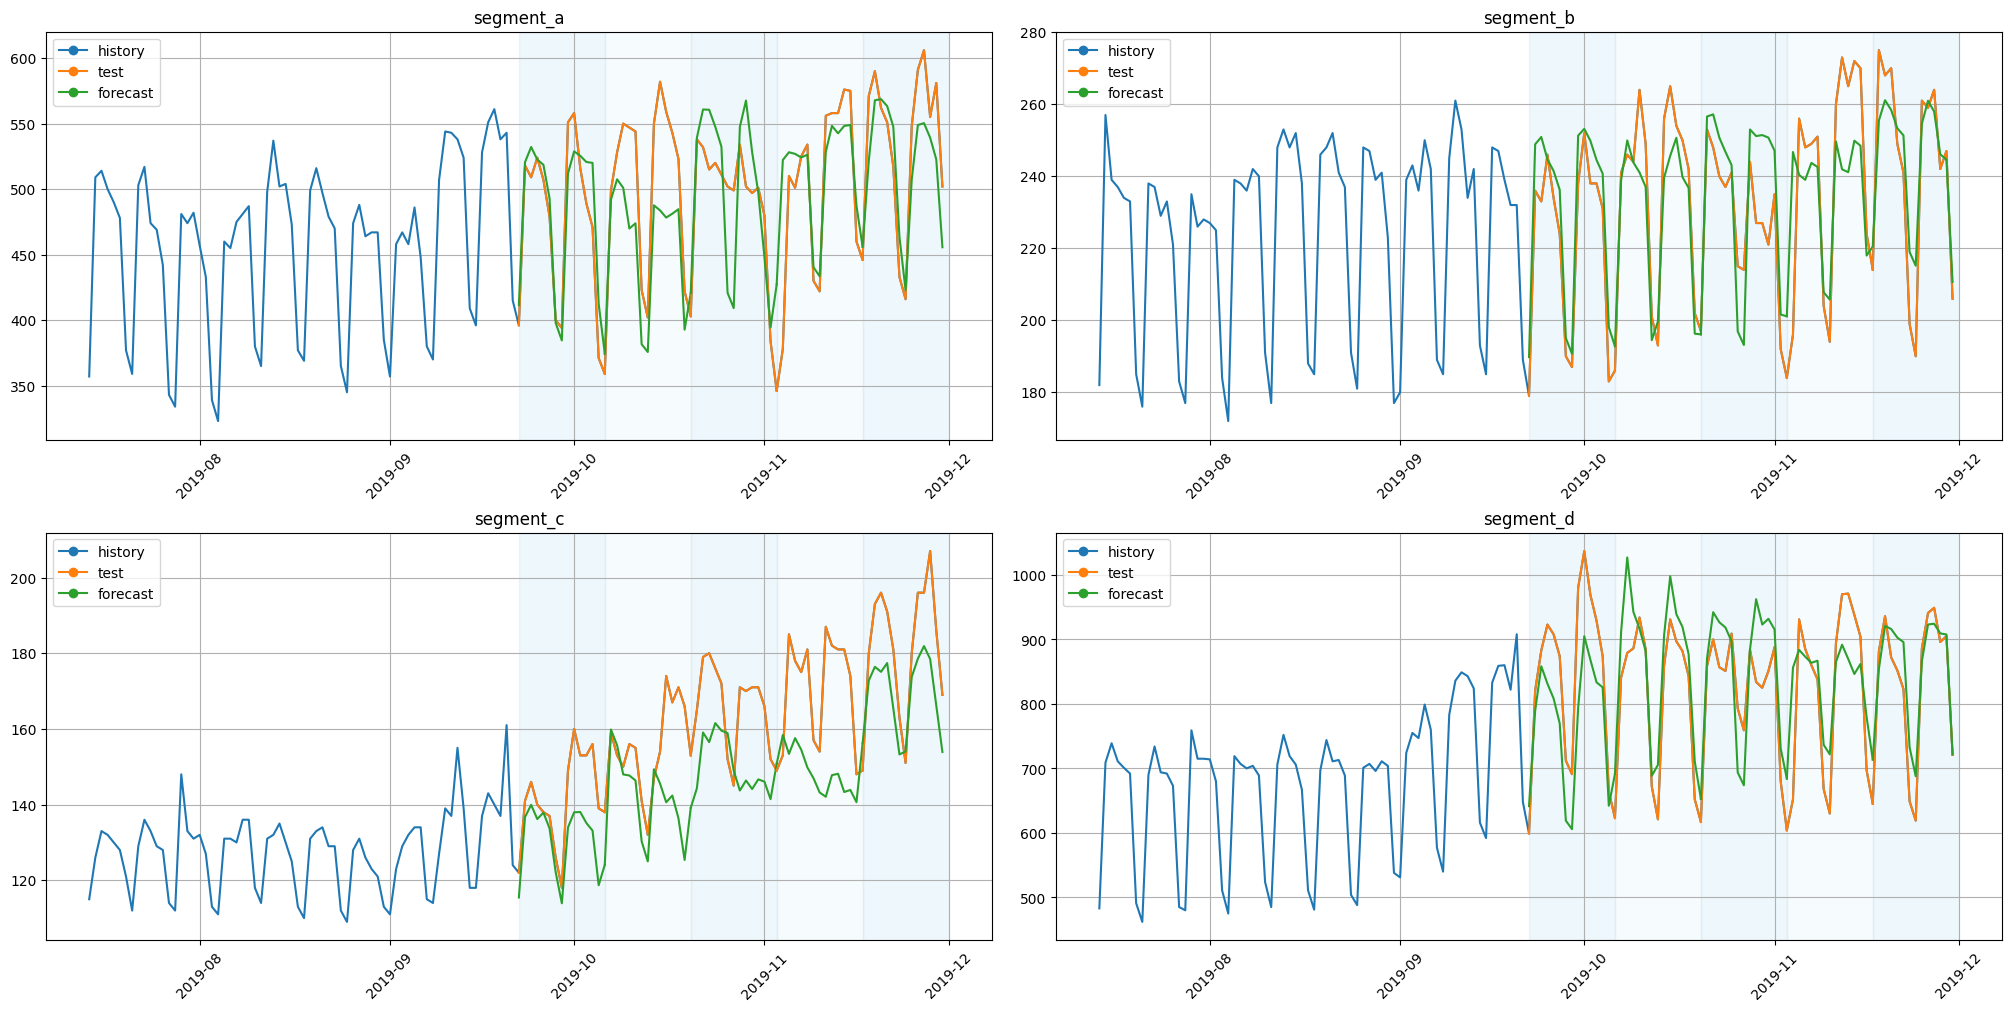2011x1011 pixels.
Task: Click the 280 y-axis label in segment_b
Action: click(1034, 33)
